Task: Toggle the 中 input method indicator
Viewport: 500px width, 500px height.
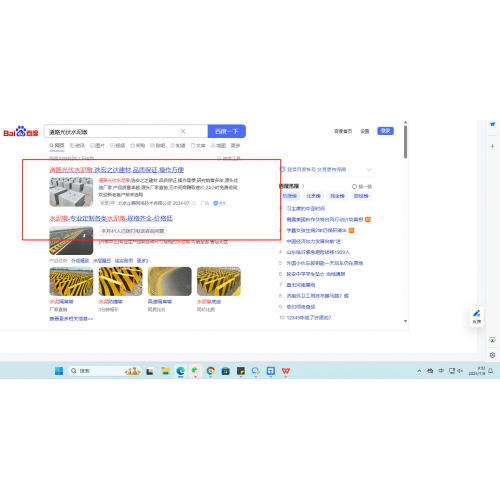Action: click(x=441, y=371)
